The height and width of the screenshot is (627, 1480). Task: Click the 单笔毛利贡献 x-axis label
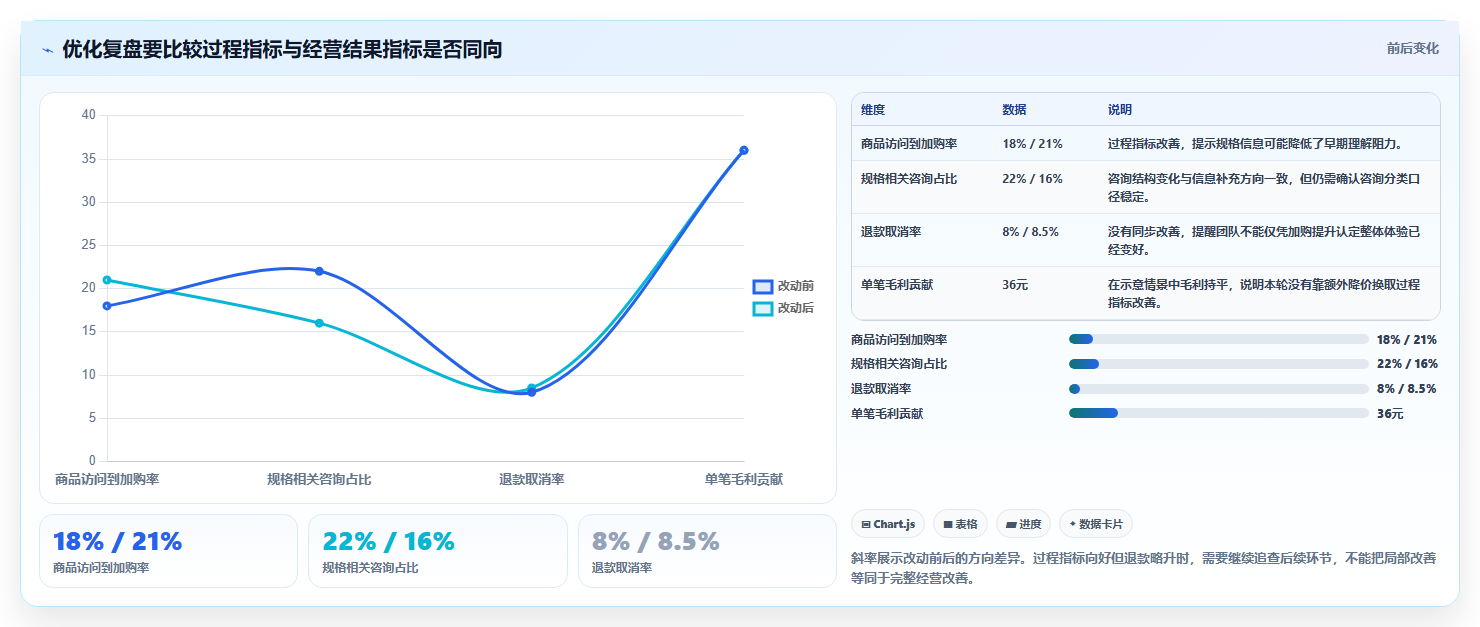tap(744, 480)
